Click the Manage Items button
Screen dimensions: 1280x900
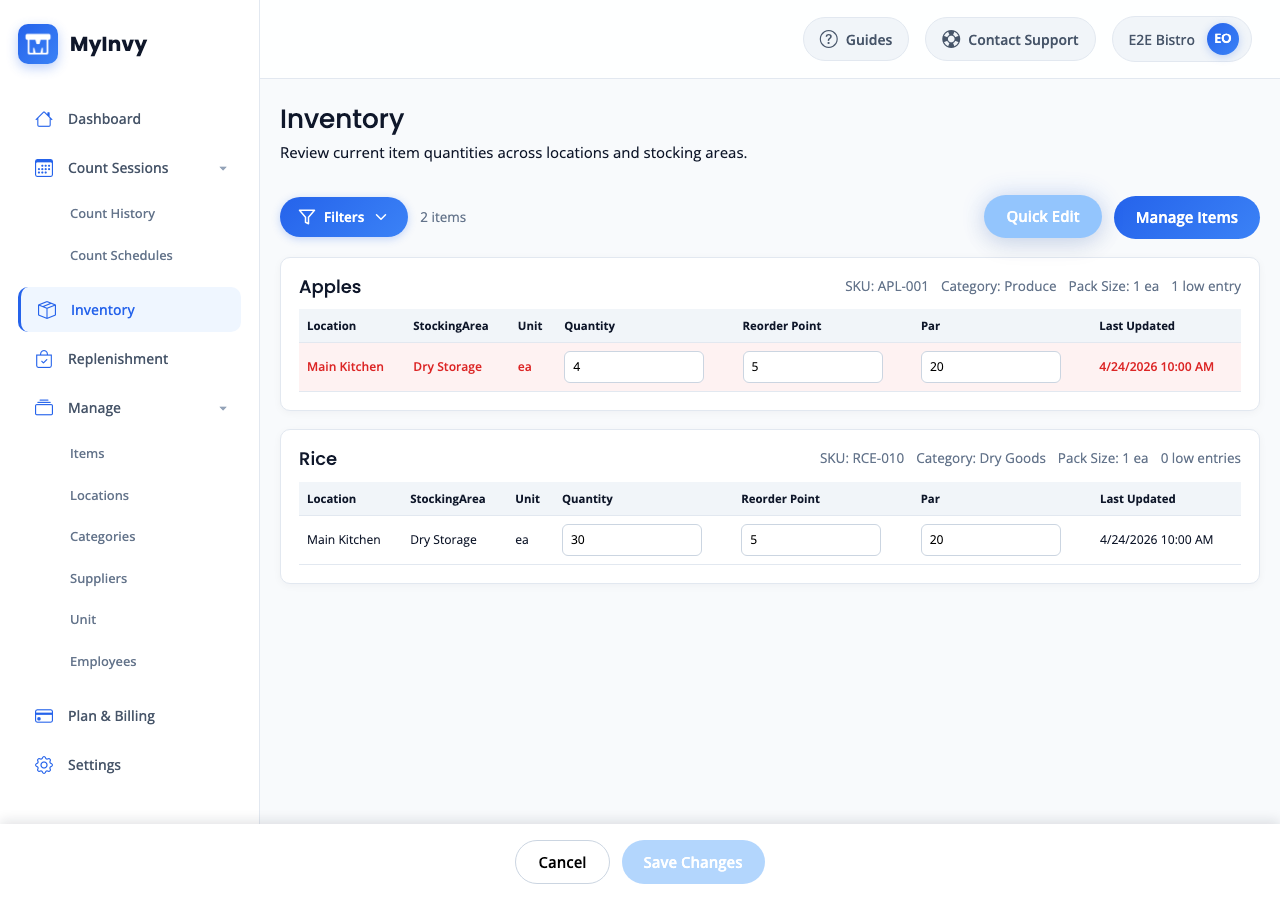pos(1187,217)
